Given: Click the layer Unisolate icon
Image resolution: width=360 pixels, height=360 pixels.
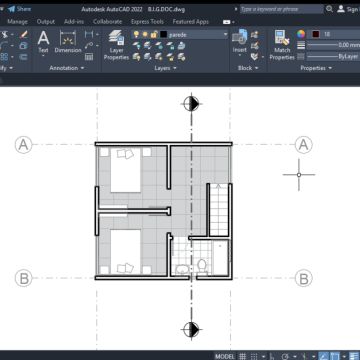Looking at the screenshot, I should point(148,57).
